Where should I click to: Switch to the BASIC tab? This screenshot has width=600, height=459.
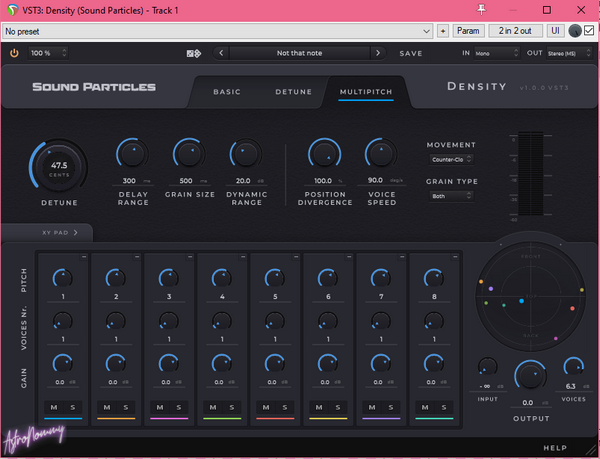[227, 92]
